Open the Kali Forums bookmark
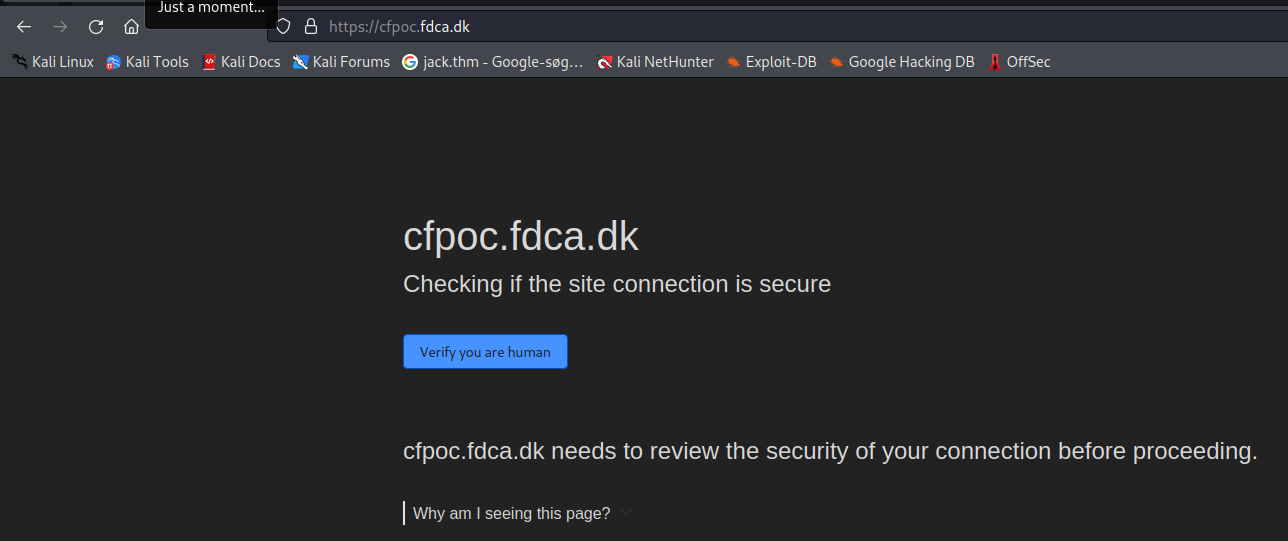 pos(341,62)
